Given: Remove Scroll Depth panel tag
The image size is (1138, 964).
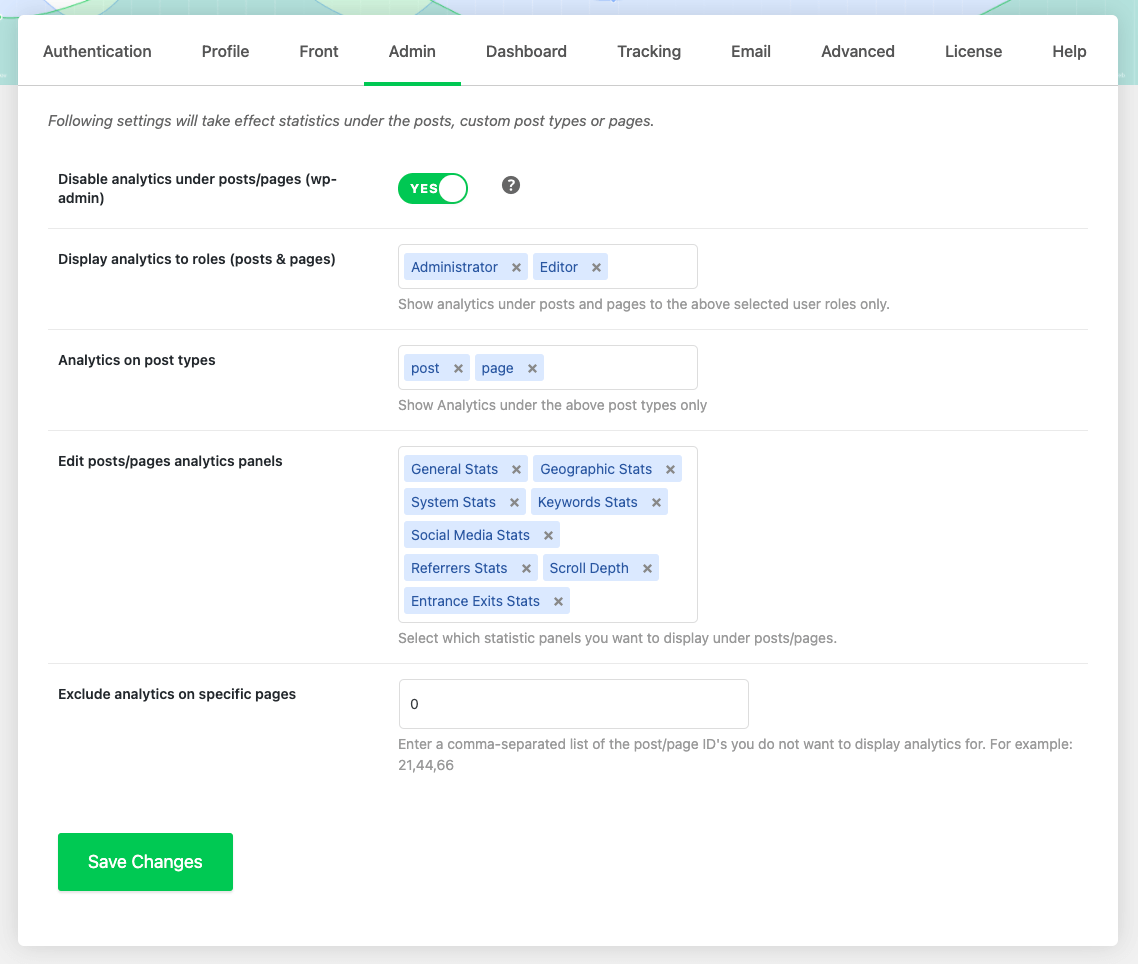Looking at the screenshot, I should click(x=647, y=569).
